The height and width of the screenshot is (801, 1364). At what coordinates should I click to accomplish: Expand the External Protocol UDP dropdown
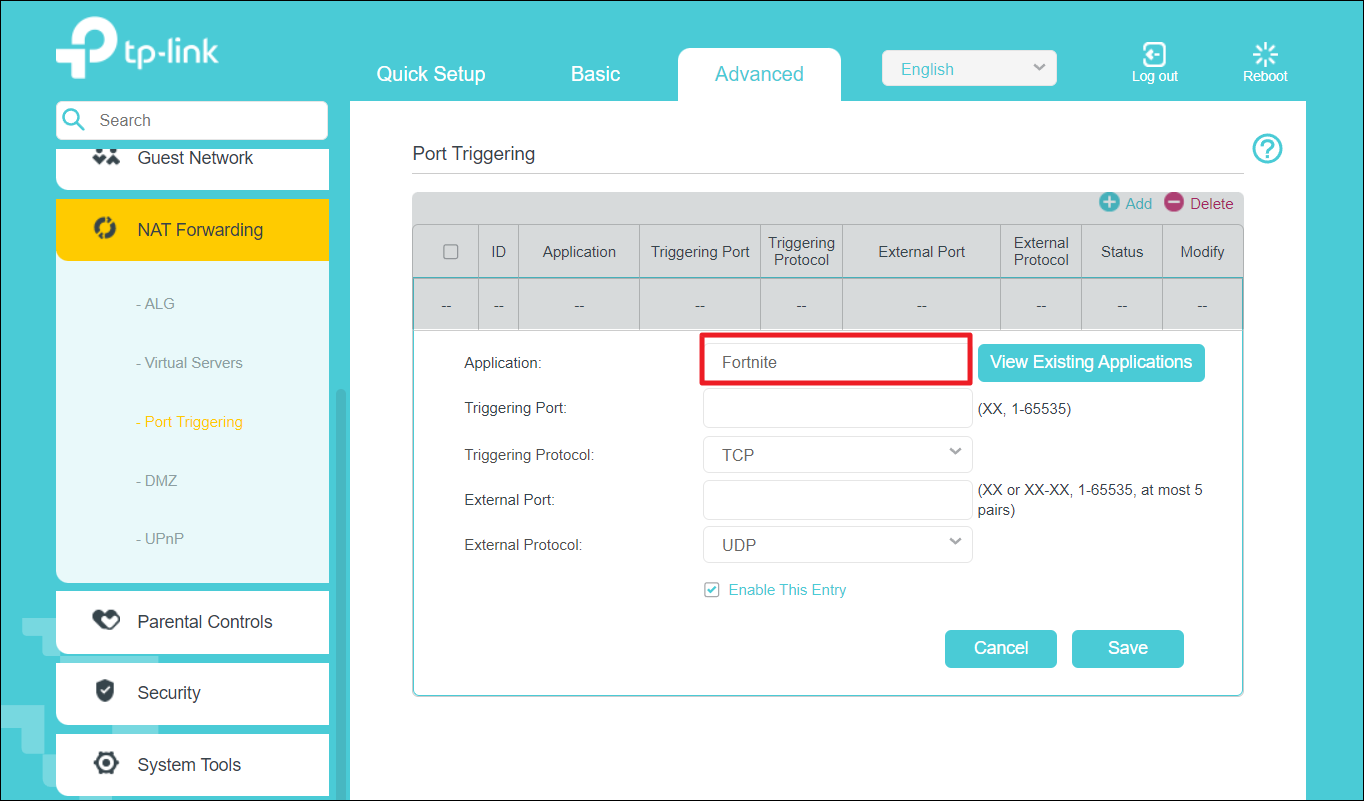pos(837,545)
